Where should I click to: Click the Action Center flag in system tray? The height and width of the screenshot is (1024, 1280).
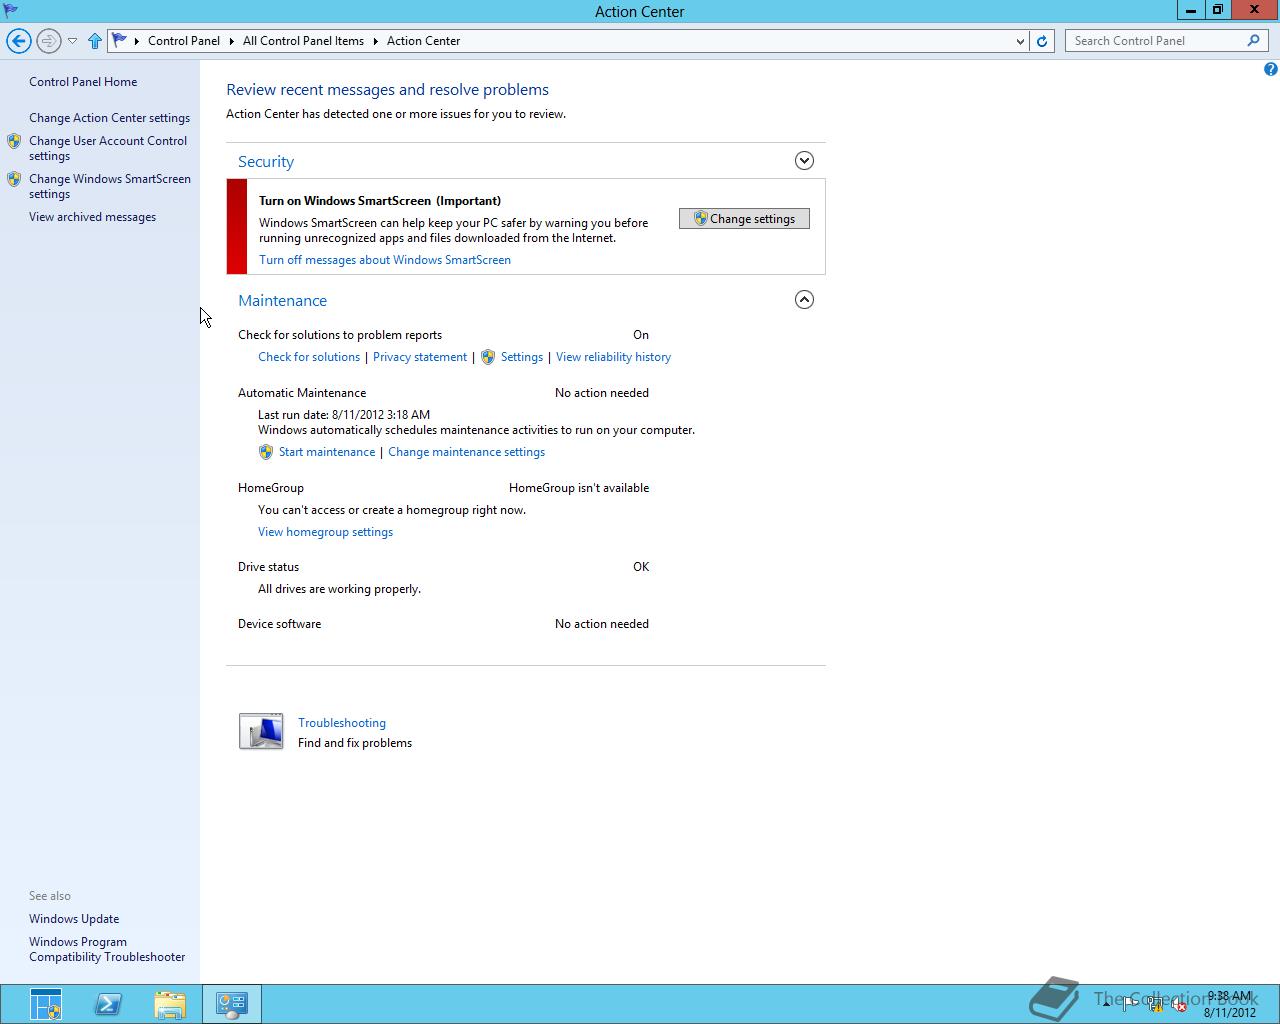(1131, 1005)
